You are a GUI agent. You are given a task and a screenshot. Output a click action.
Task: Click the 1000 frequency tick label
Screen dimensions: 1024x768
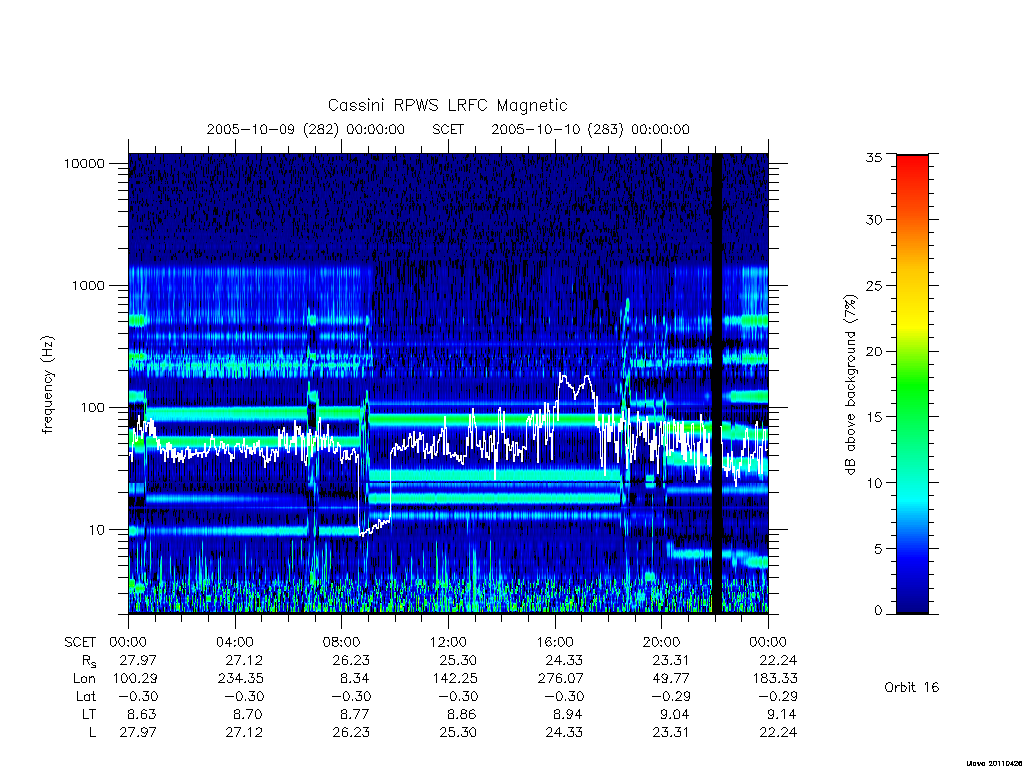coord(88,286)
